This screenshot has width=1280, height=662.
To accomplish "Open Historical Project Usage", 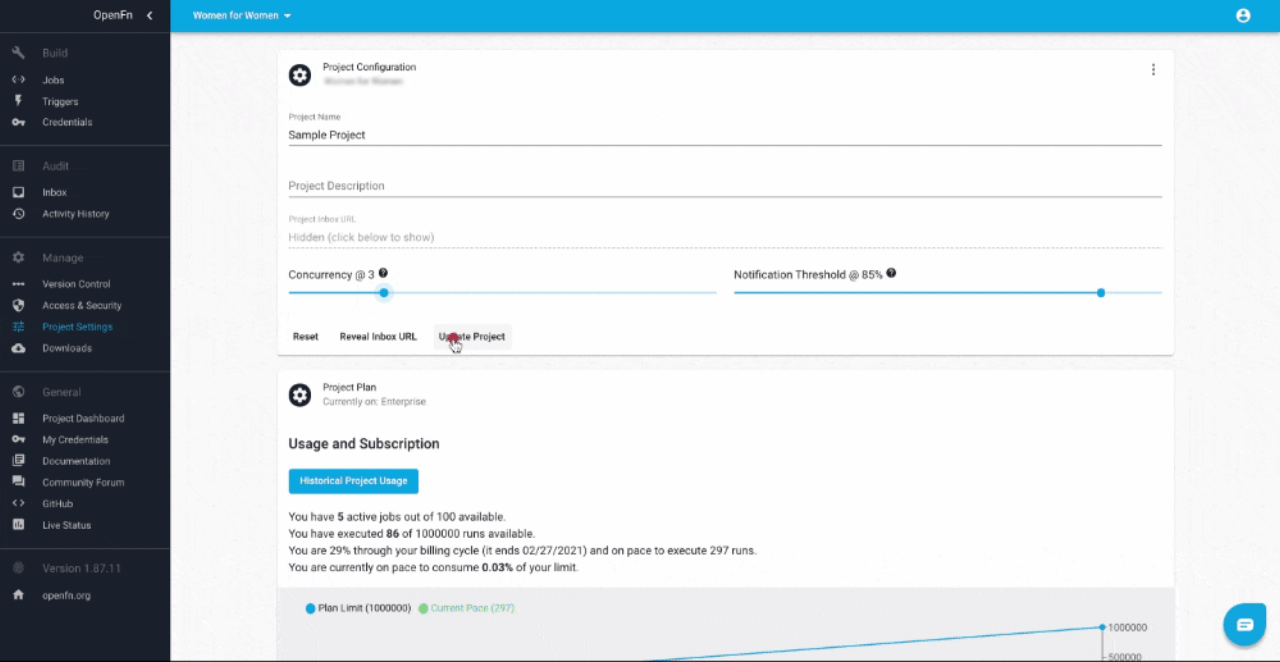I will click(353, 481).
